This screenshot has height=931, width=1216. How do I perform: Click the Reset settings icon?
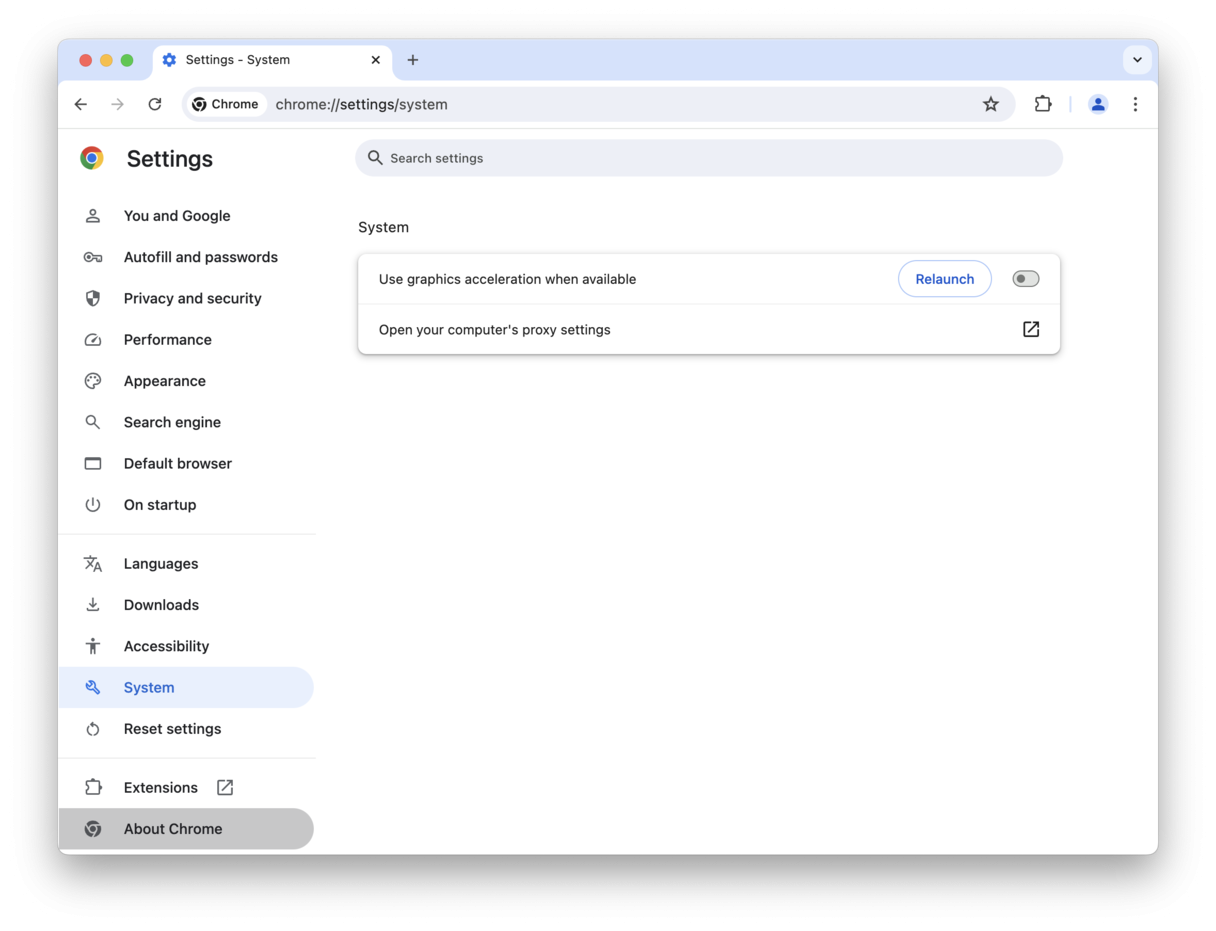[x=92, y=728]
